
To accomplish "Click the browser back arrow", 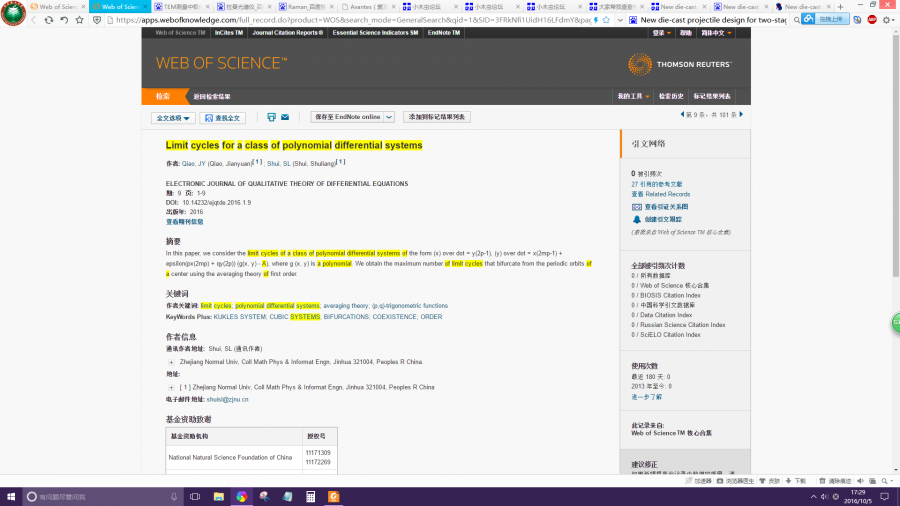I will (x=33, y=20).
